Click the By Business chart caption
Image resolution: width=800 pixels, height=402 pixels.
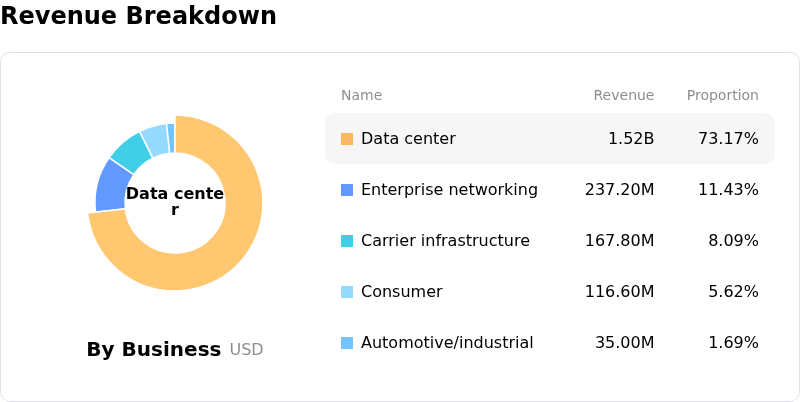pos(154,350)
